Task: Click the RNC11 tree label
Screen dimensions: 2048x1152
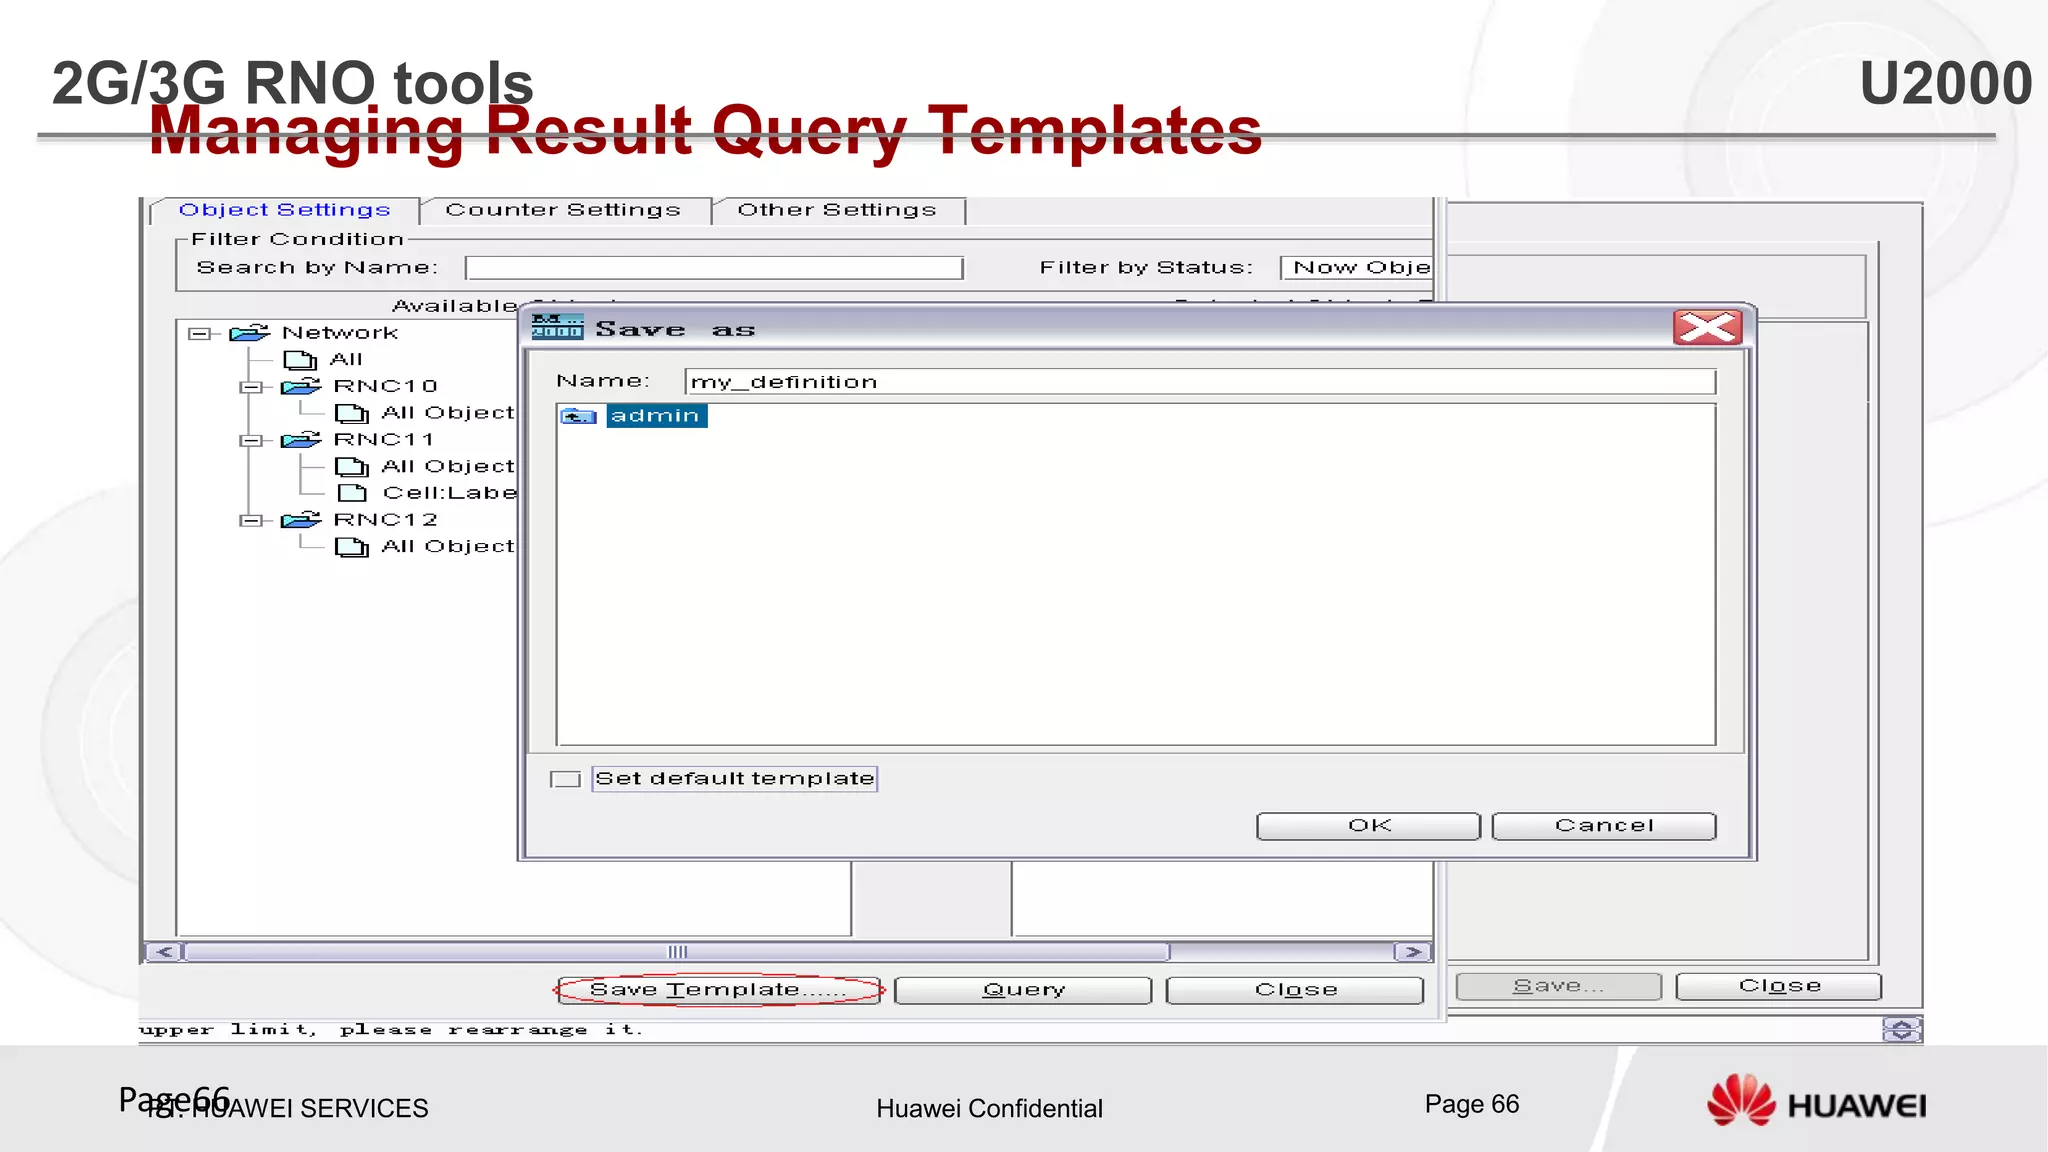Action: point(384,440)
